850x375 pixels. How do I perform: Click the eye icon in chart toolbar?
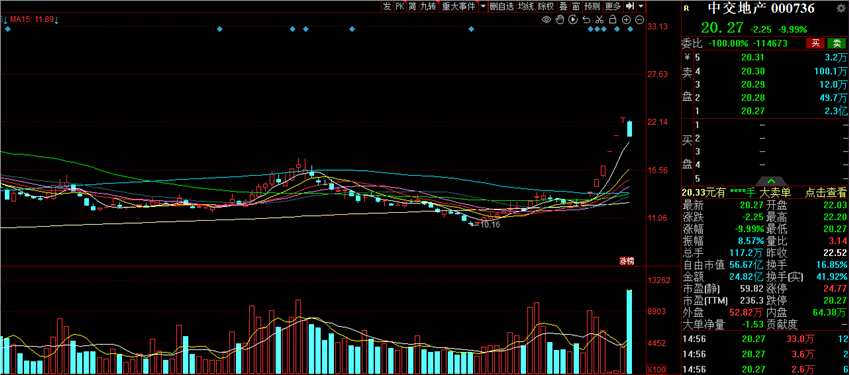pyautogui.click(x=546, y=20)
